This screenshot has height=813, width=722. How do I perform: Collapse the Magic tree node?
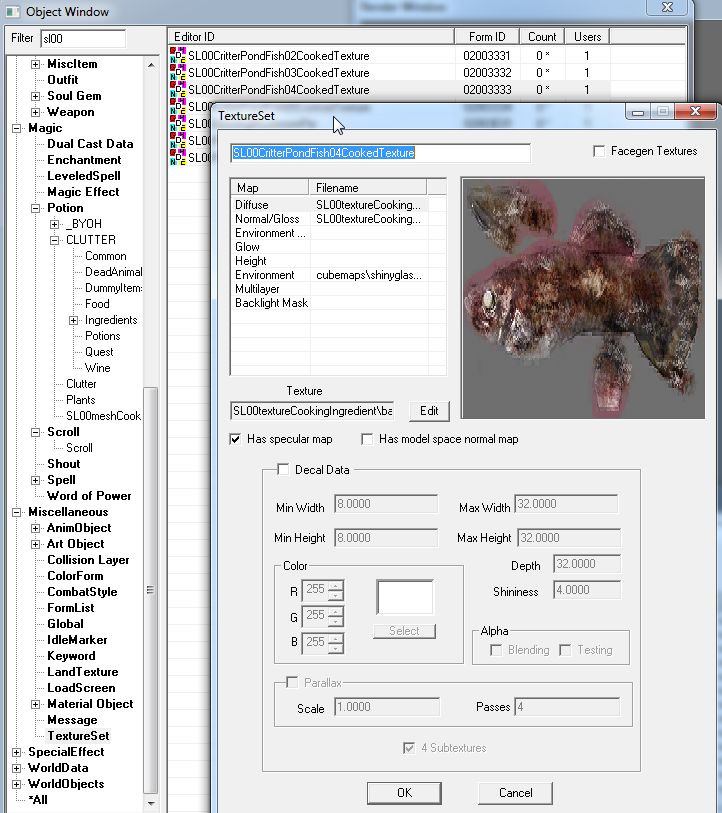[17, 129]
